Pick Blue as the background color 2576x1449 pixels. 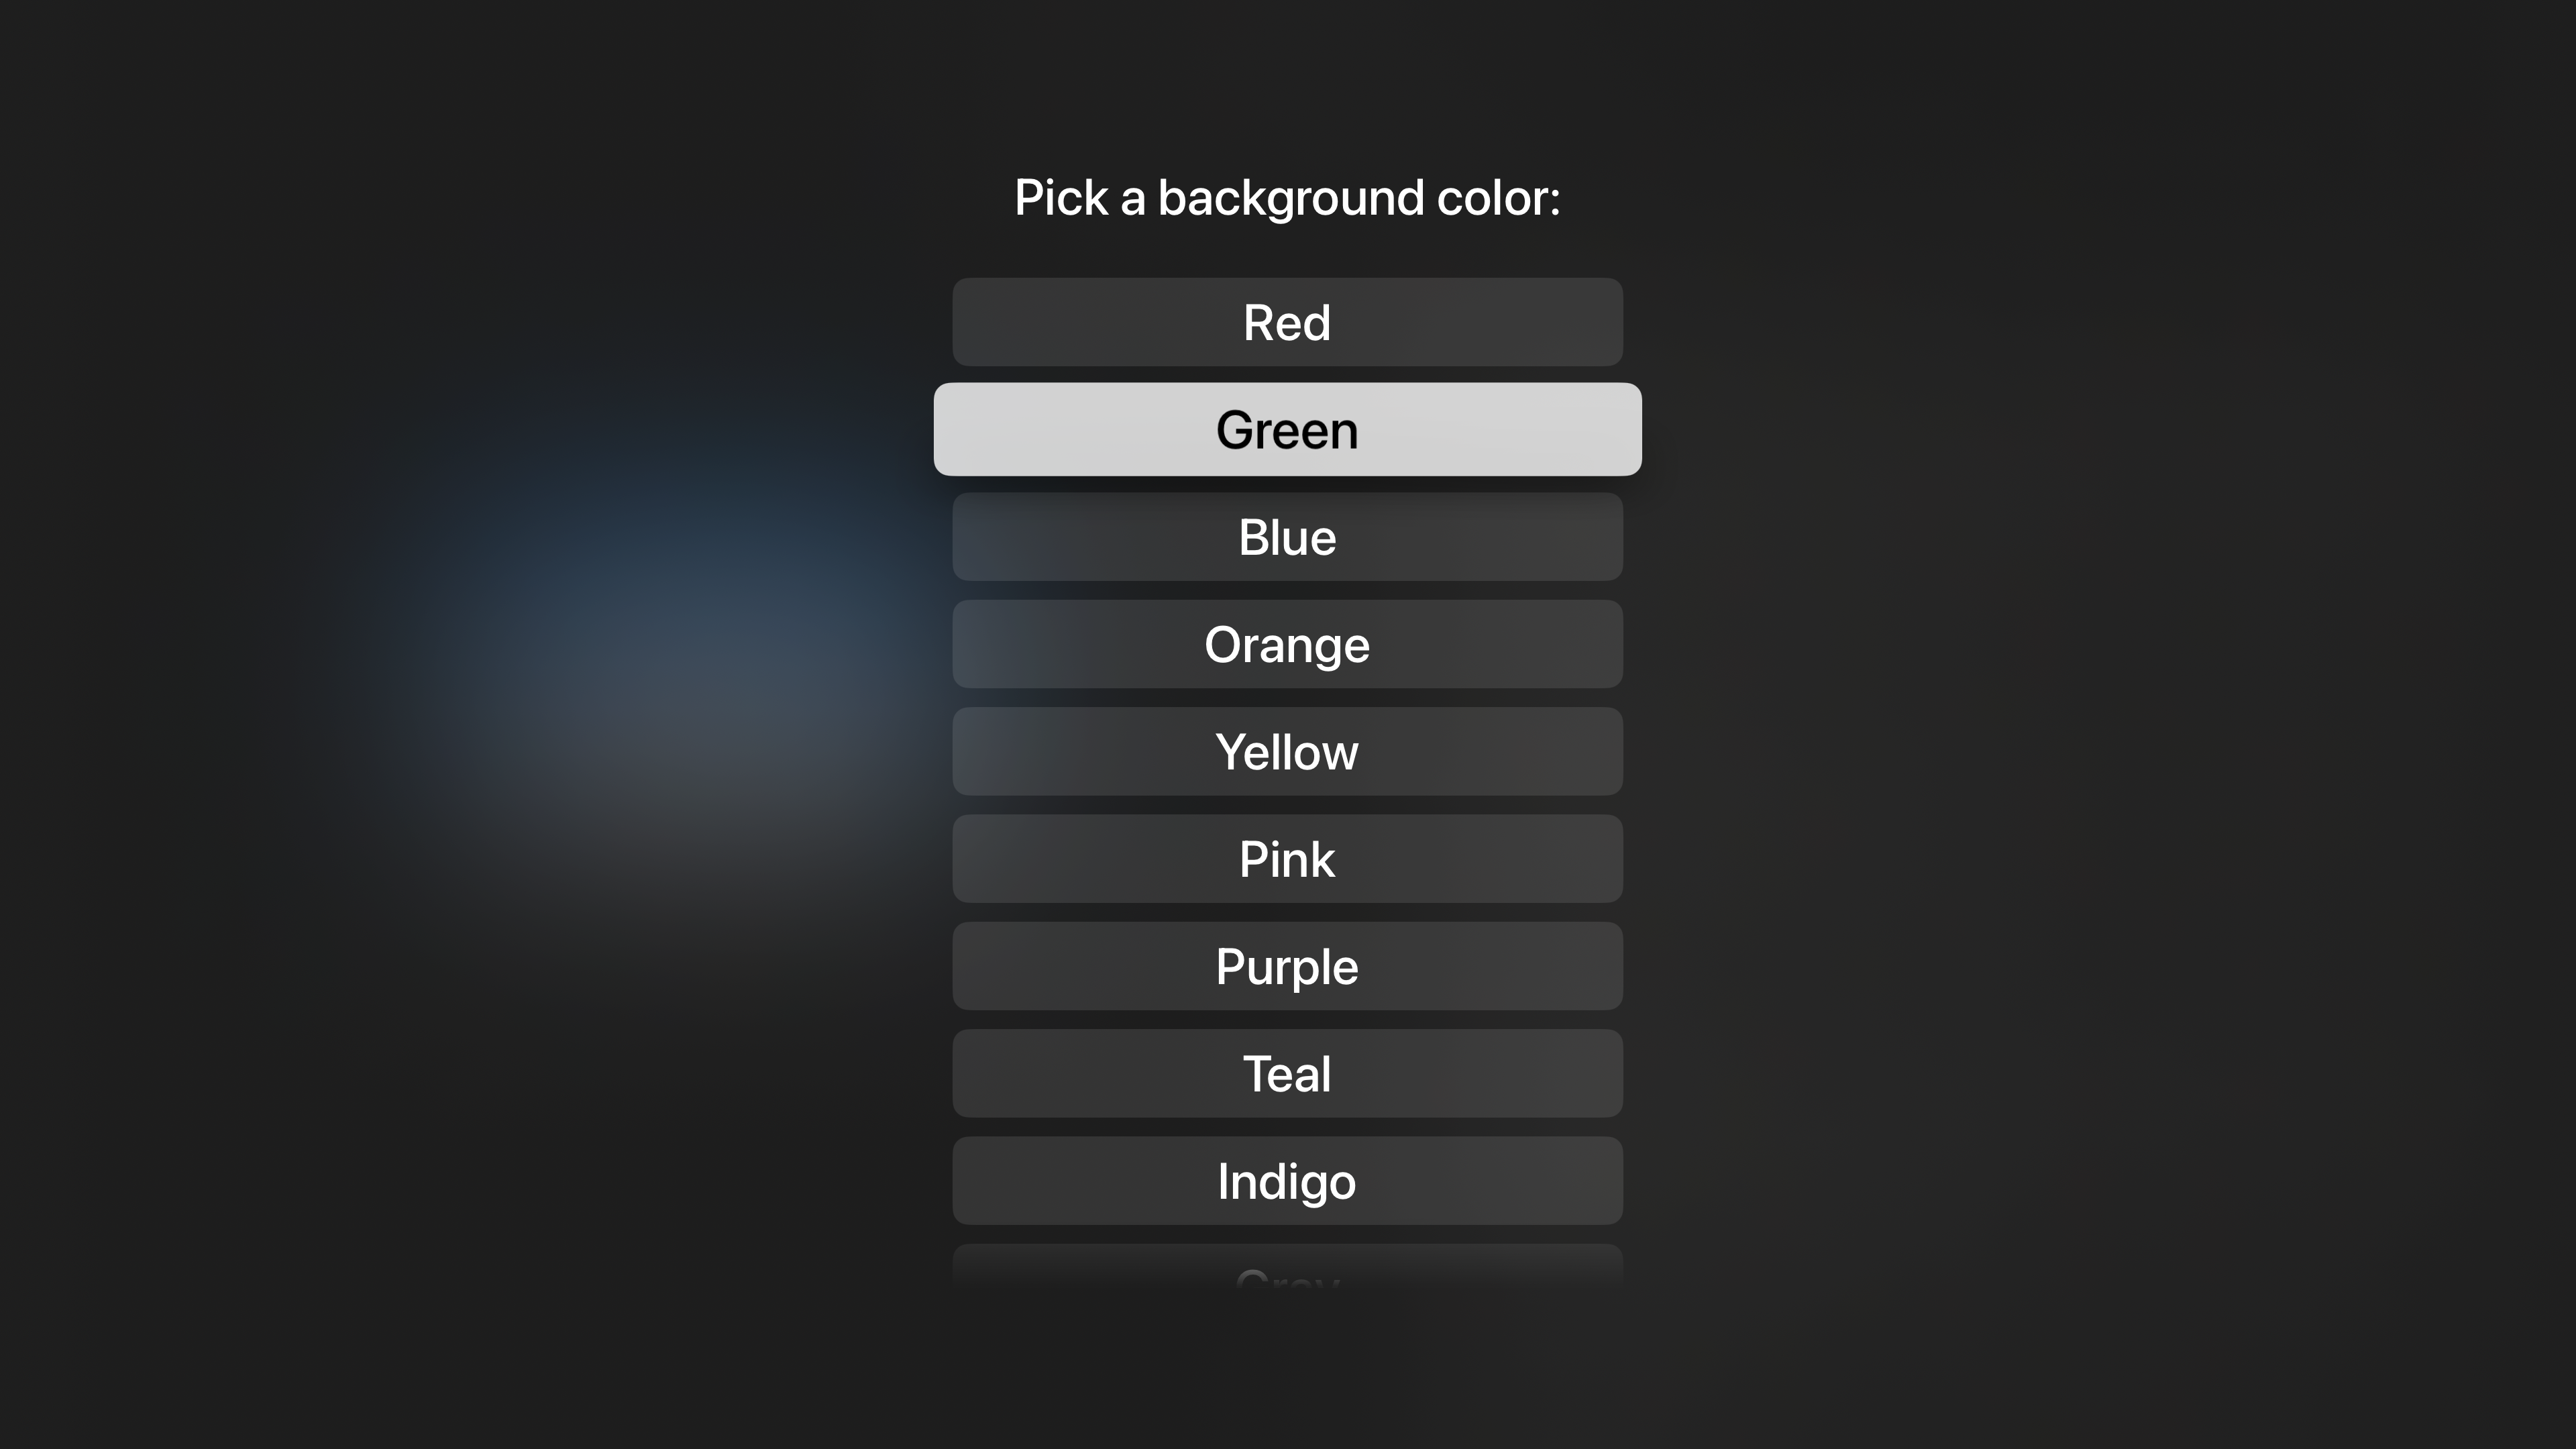point(1287,537)
